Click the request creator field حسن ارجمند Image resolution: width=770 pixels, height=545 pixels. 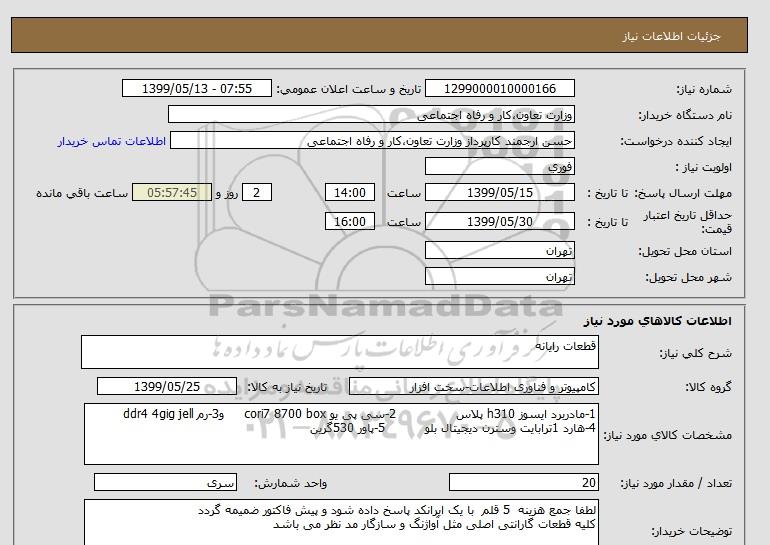[x=372, y=141]
